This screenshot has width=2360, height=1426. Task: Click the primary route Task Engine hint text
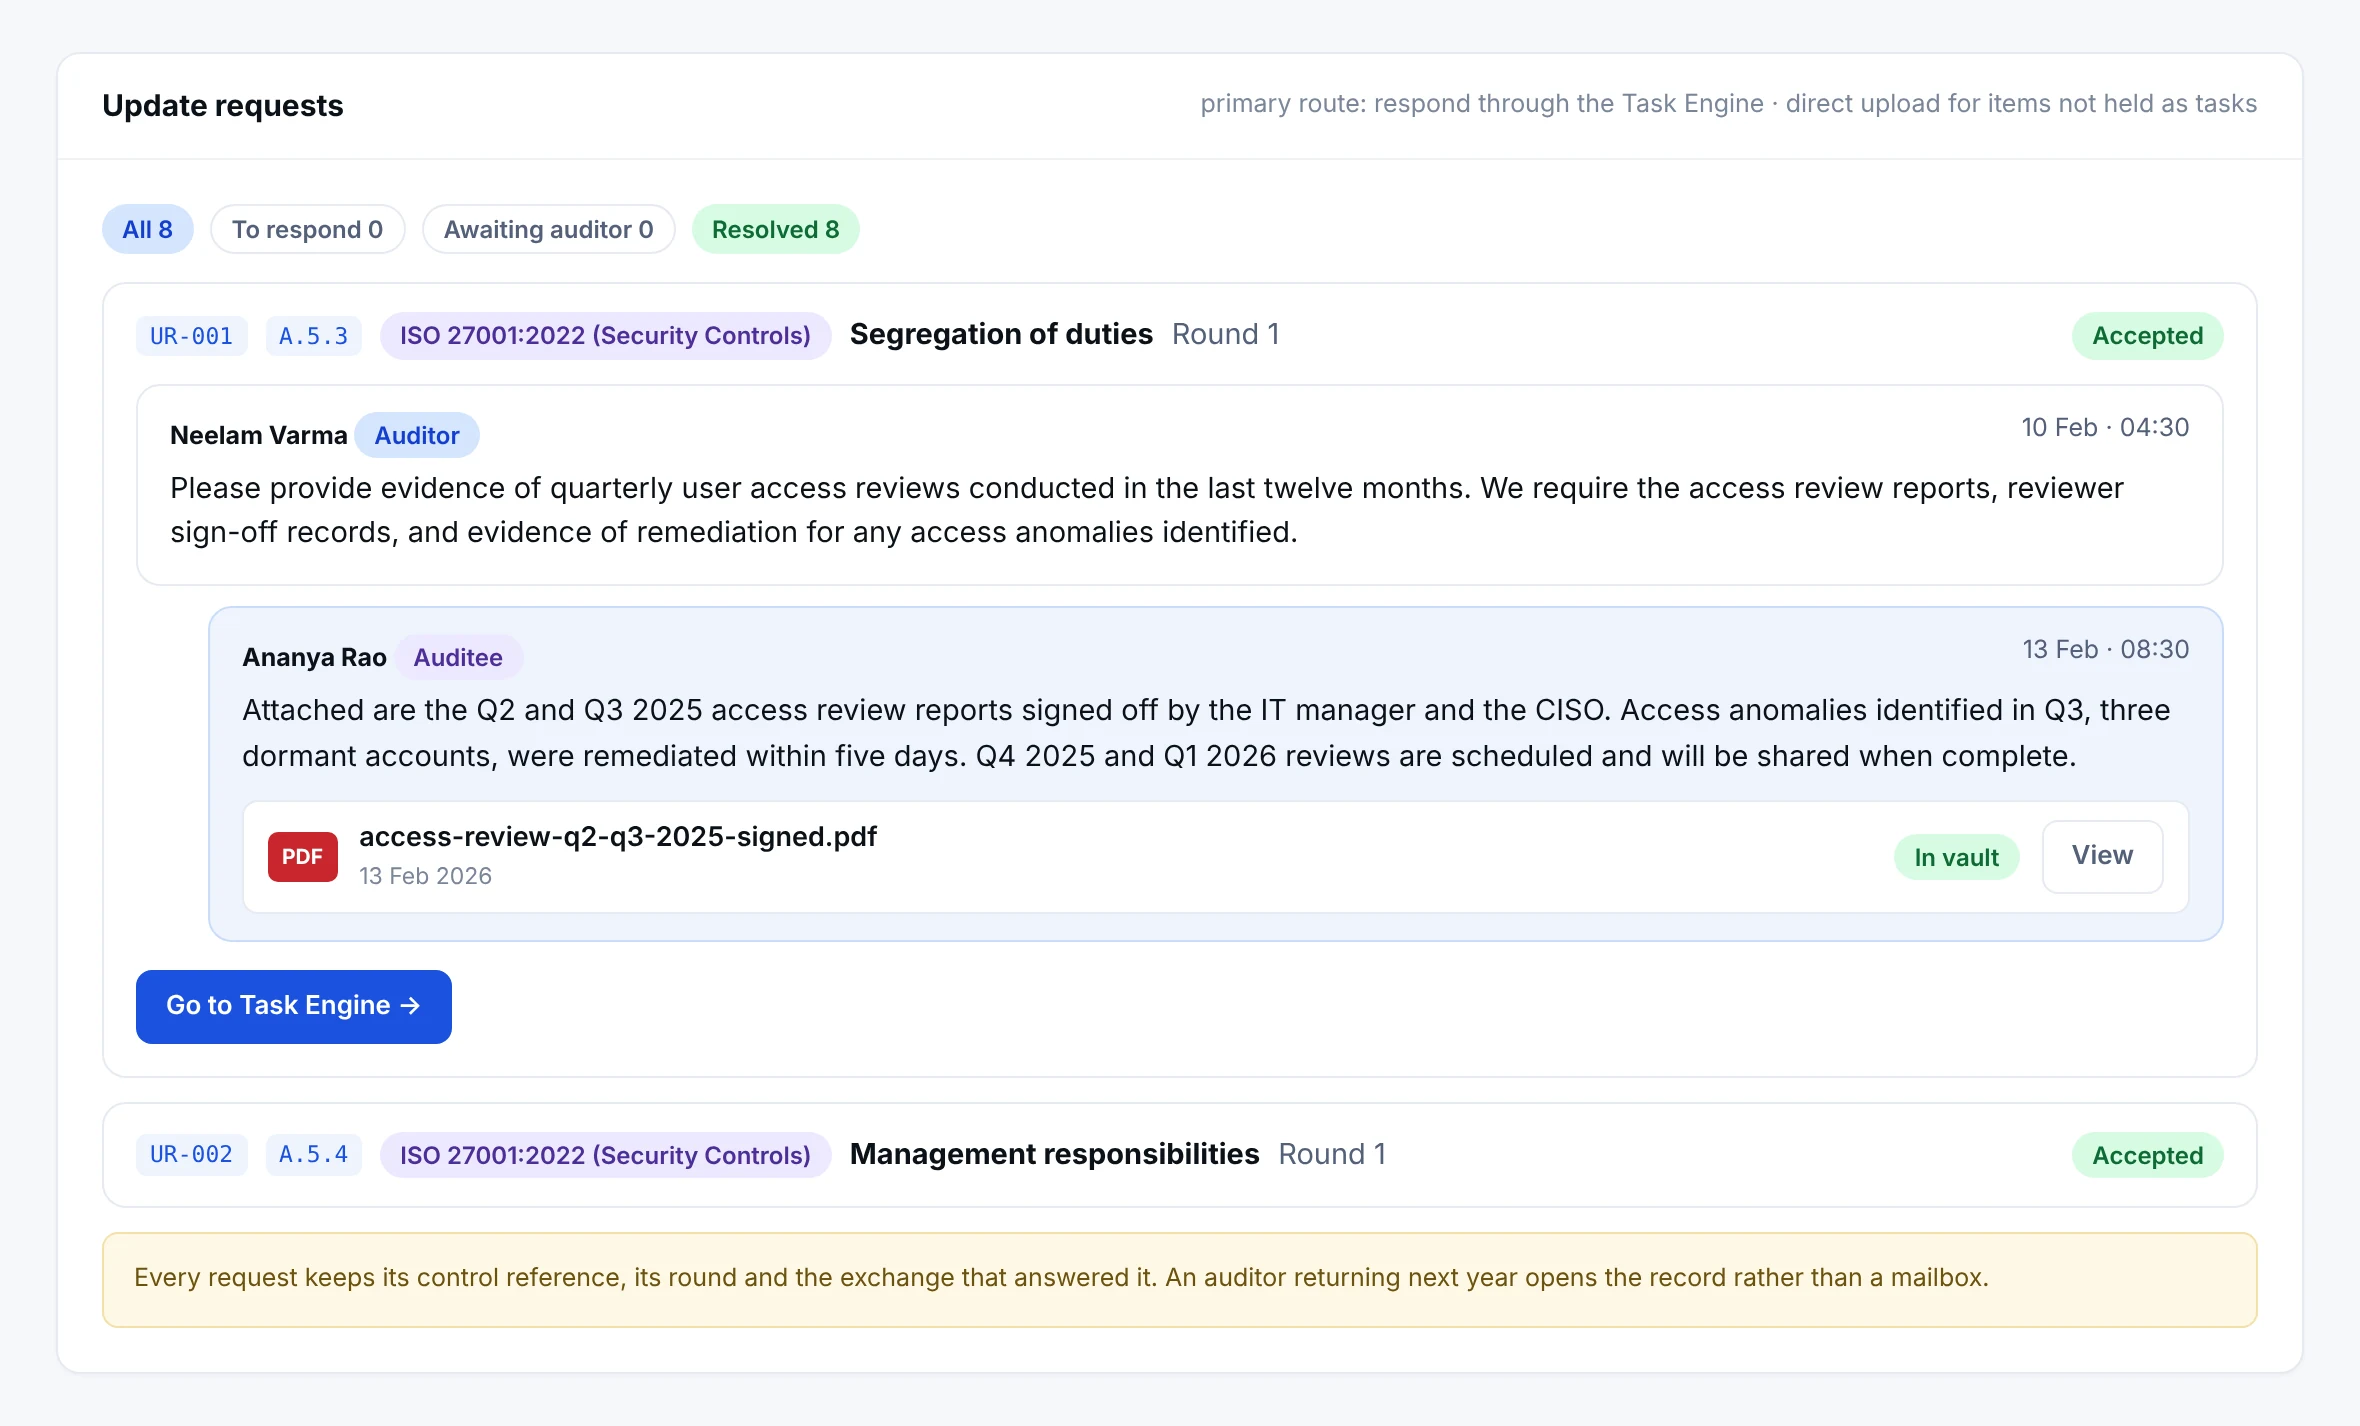1728,104
